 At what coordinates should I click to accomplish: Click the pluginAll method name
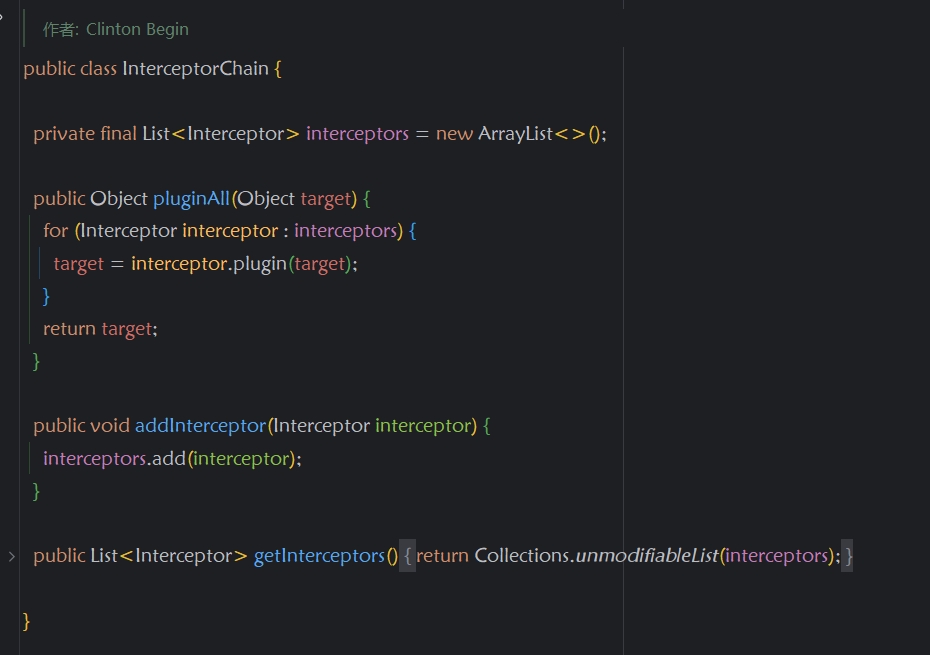pyautogui.click(x=191, y=198)
